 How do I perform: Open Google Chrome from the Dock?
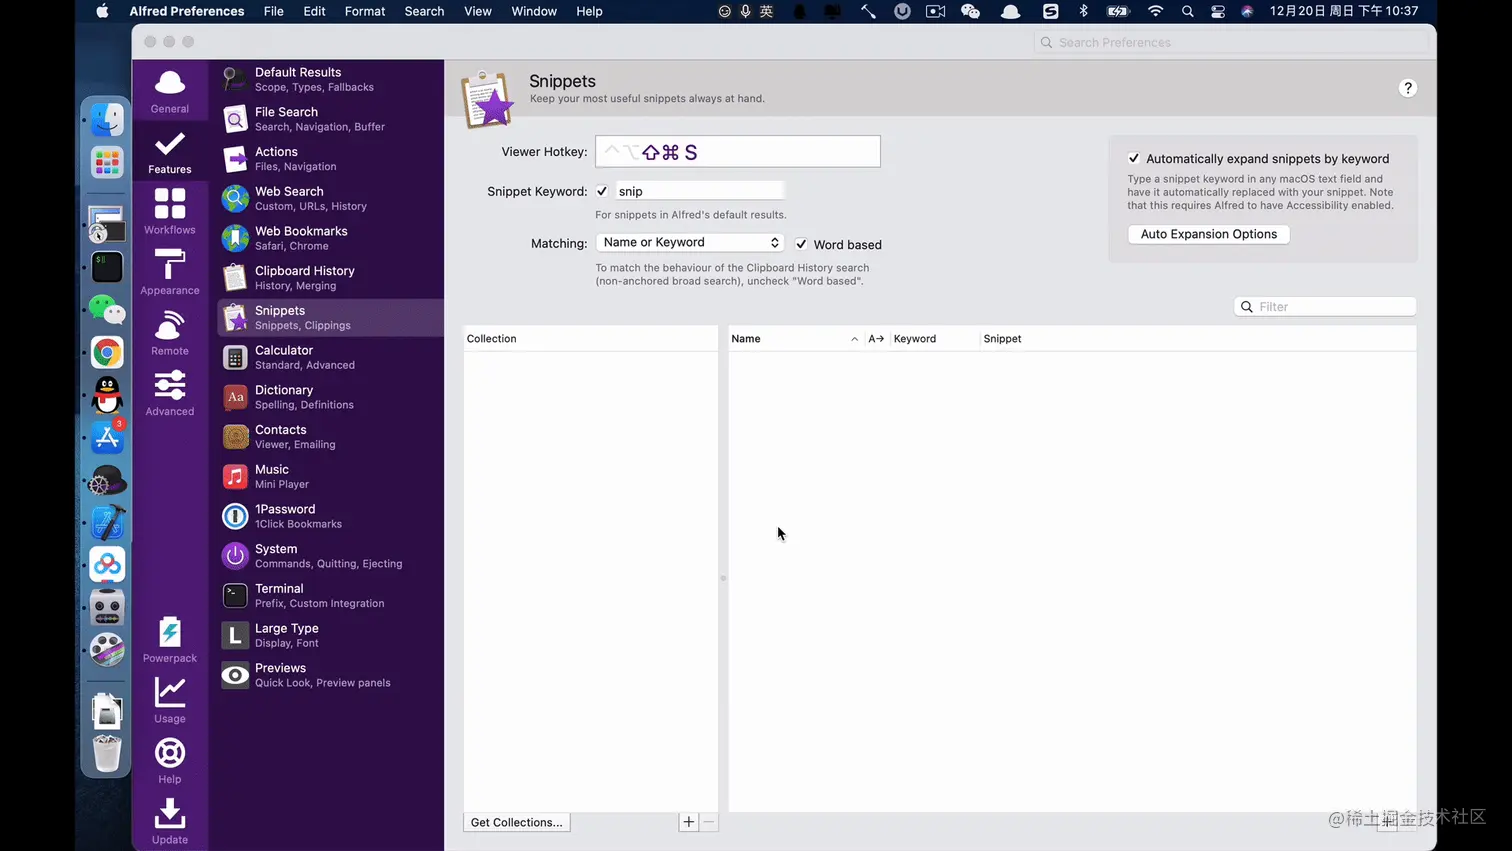pos(107,352)
